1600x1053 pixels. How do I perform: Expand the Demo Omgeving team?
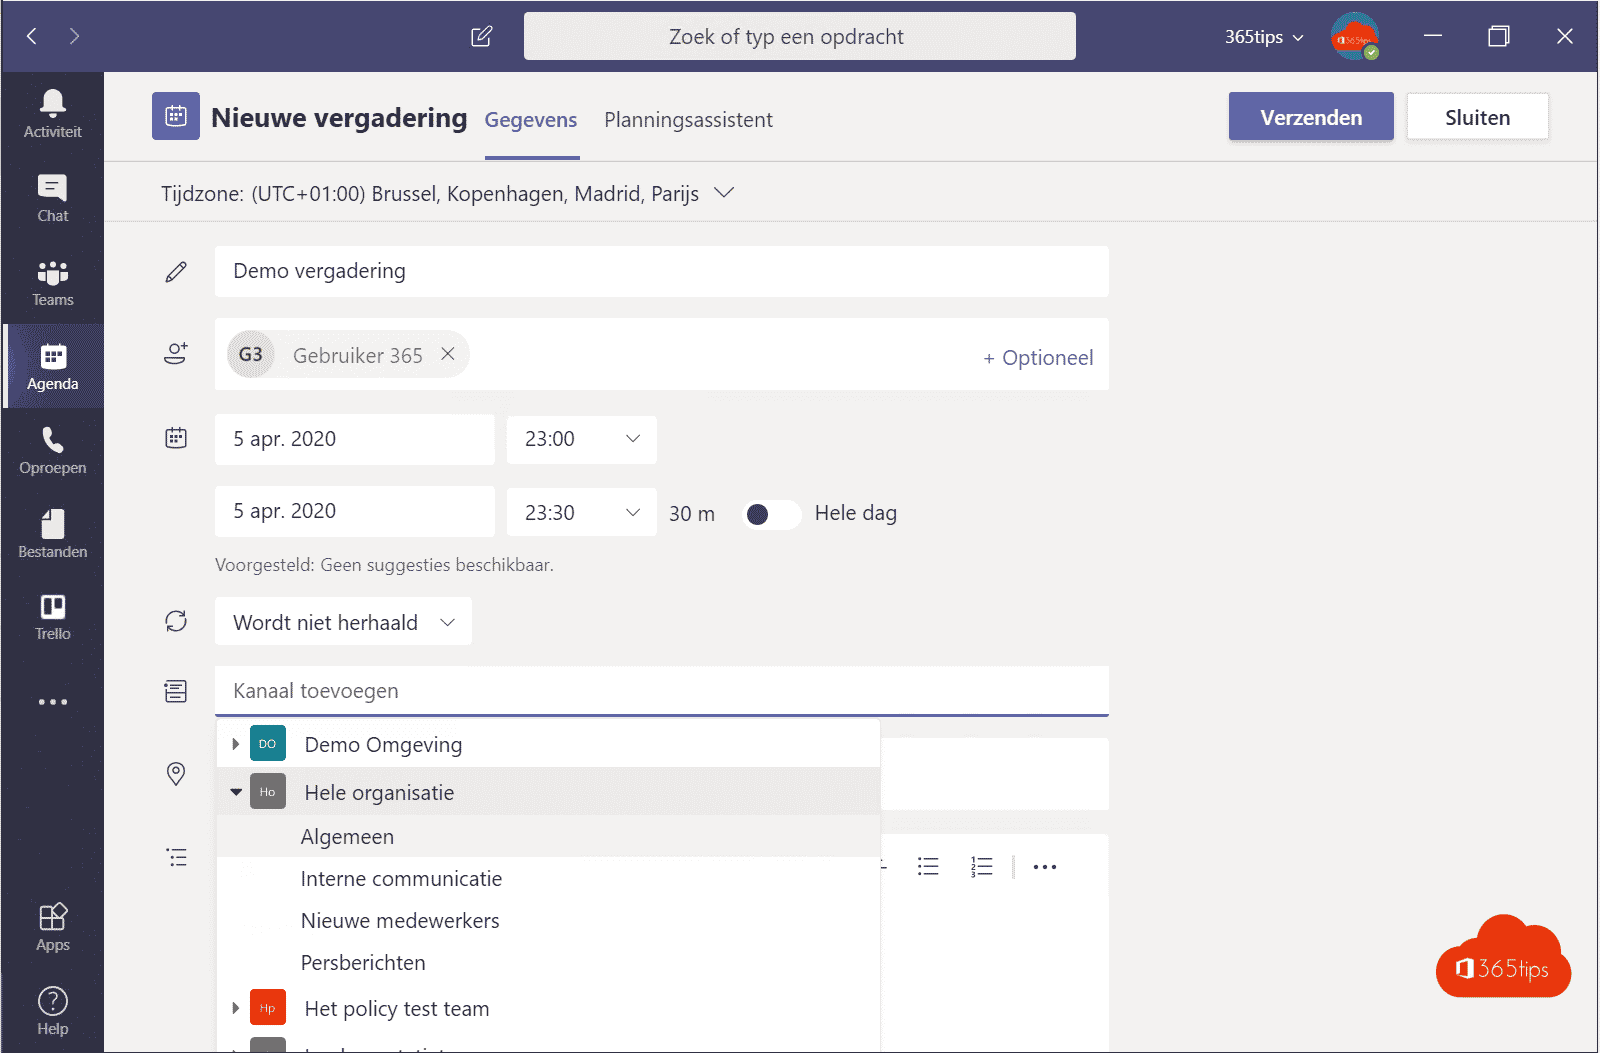[x=235, y=744]
